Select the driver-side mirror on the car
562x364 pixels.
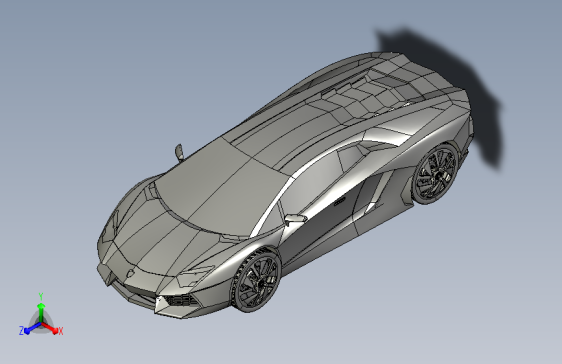295,218
